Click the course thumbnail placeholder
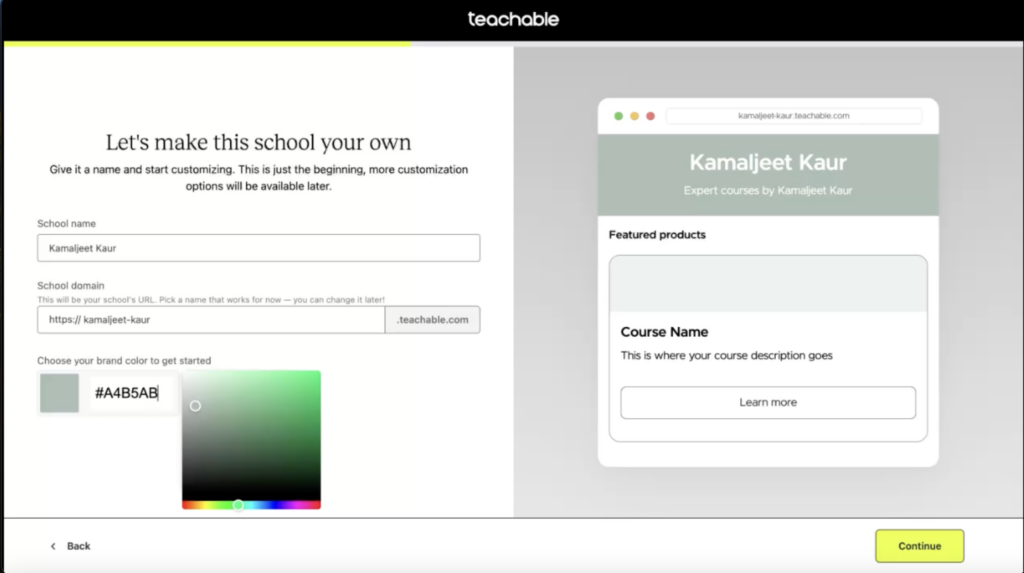Image resolution: width=1024 pixels, height=573 pixels. (x=768, y=284)
